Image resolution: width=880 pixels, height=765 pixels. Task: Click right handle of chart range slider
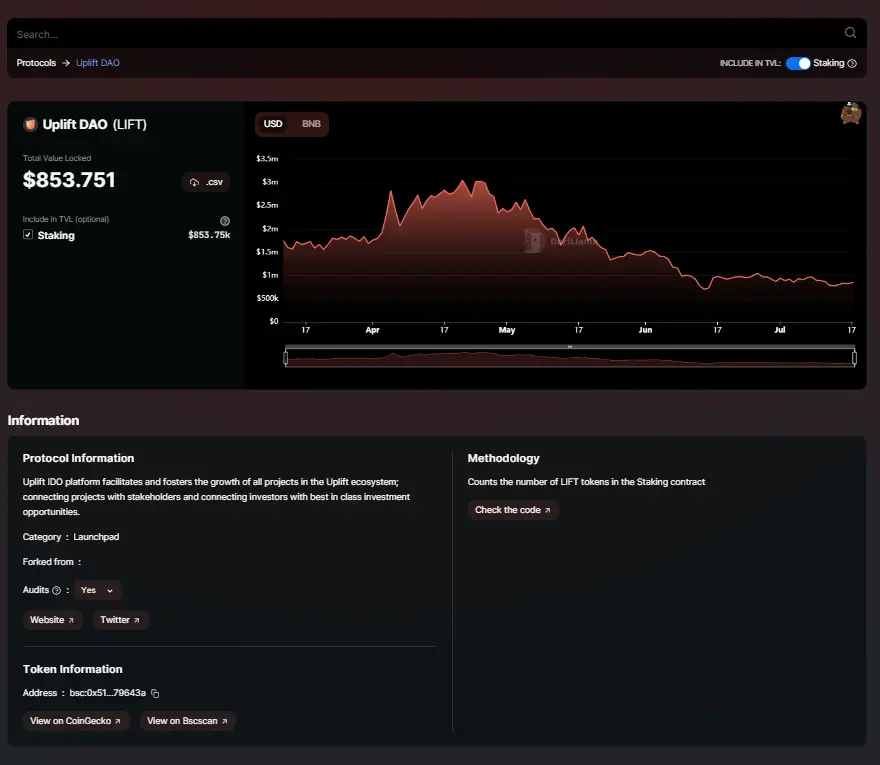point(854,358)
